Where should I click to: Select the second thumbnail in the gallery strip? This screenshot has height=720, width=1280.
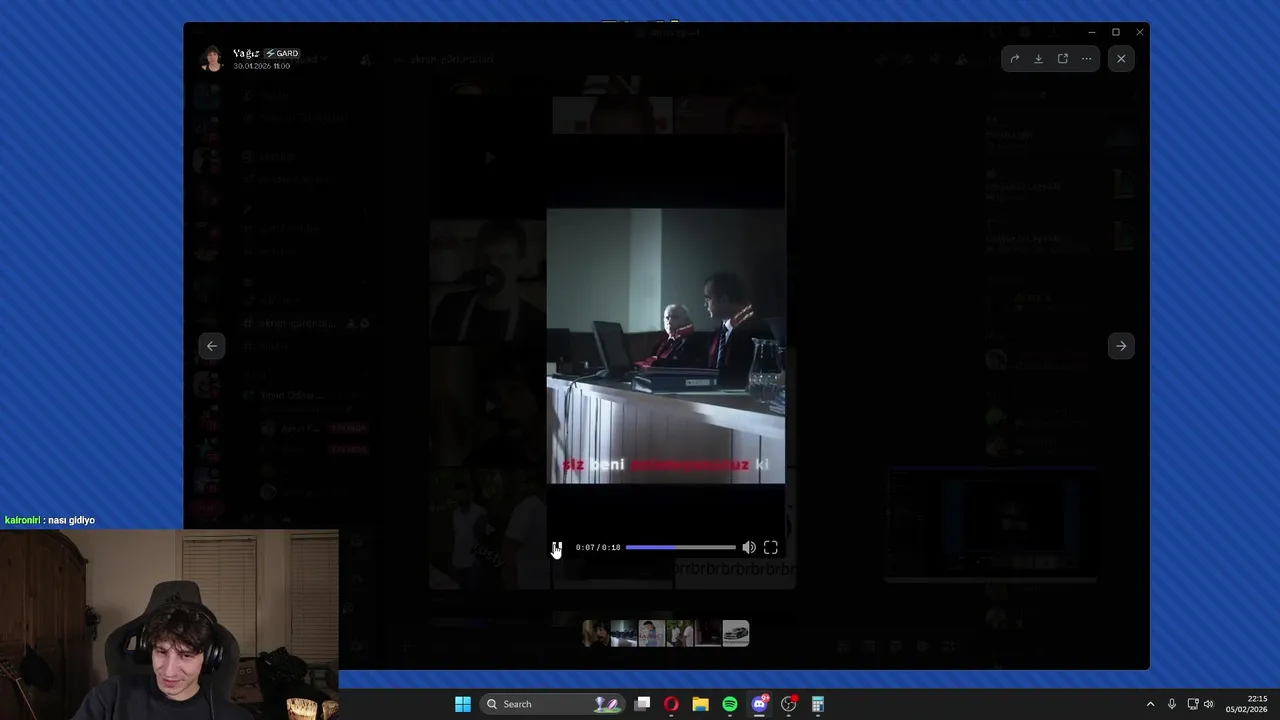(x=624, y=633)
